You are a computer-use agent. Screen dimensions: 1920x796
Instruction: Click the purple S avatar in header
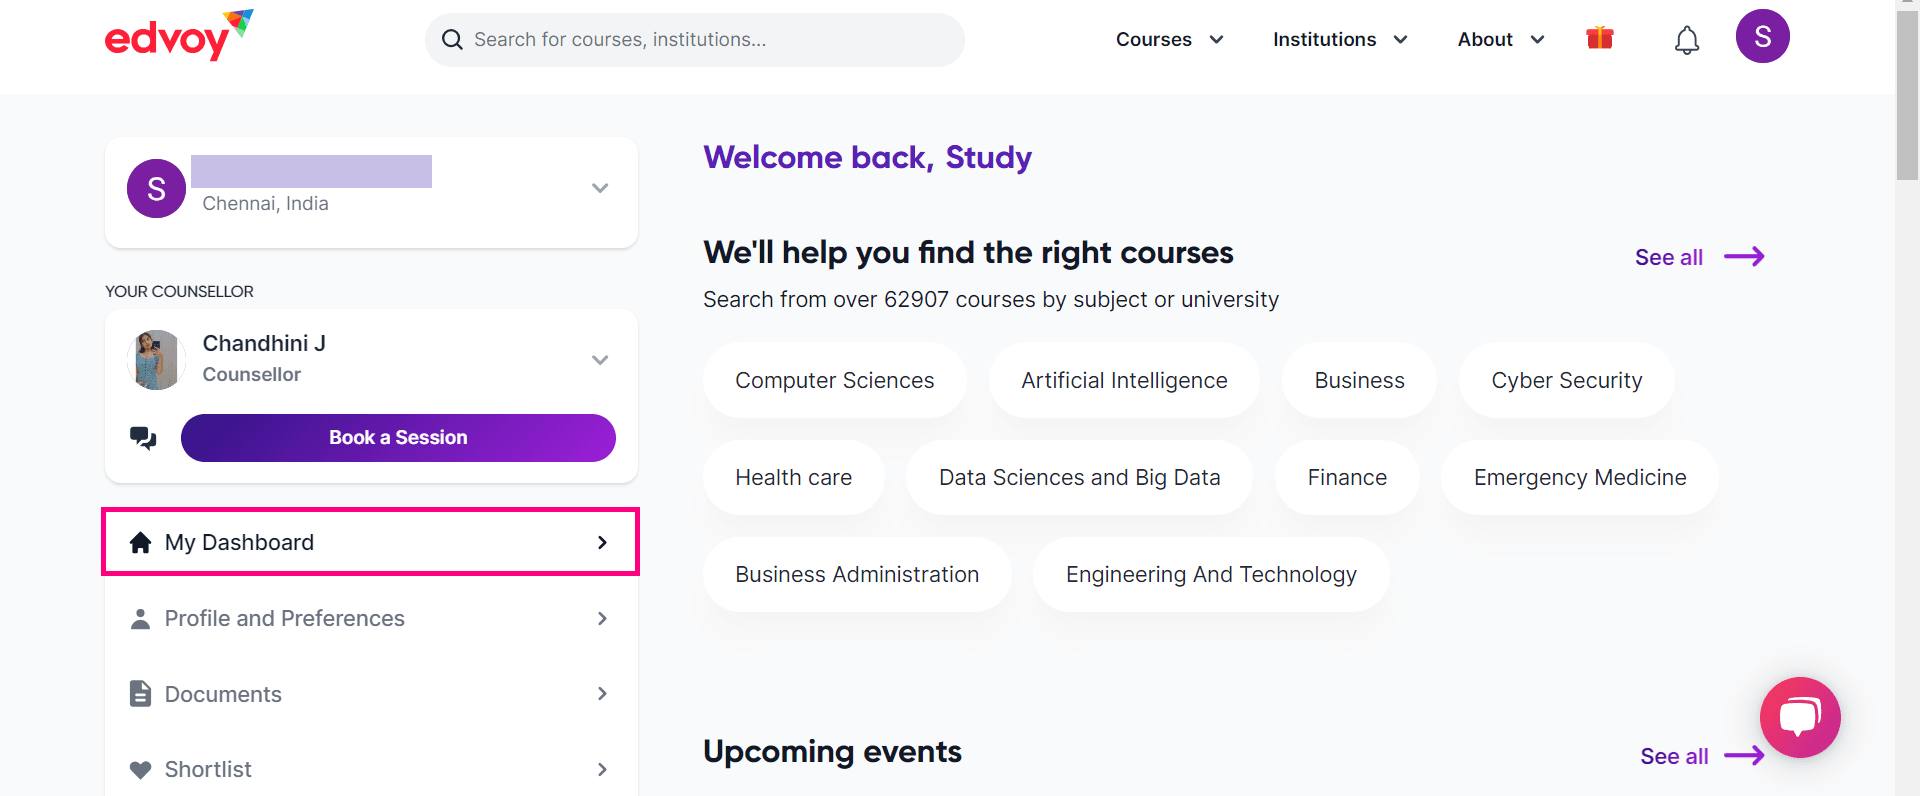[x=1763, y=37]
